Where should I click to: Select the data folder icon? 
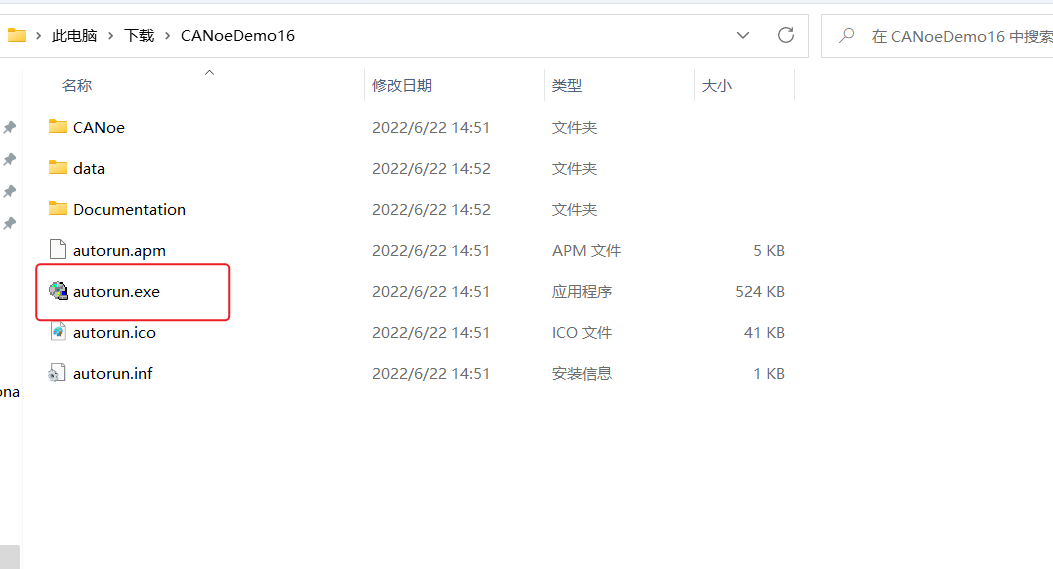pyautogui.click(x=58, y=168)
